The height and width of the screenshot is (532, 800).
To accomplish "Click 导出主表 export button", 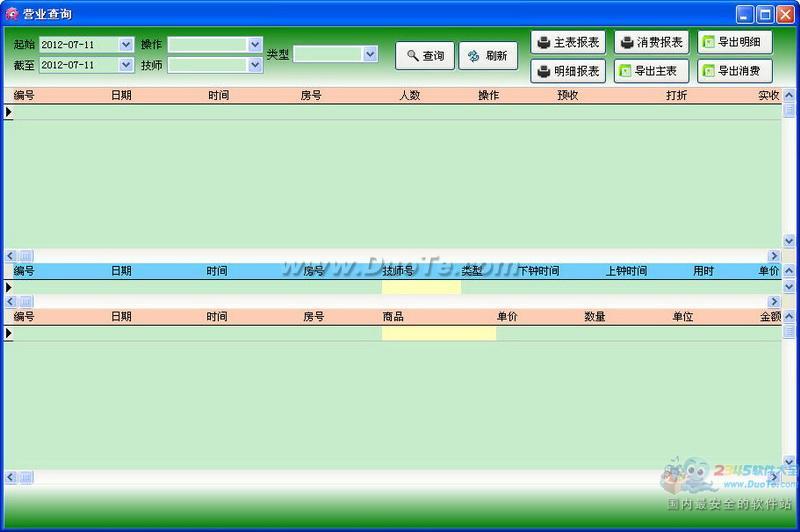I will pyautogui.click(x=651, y=72).
